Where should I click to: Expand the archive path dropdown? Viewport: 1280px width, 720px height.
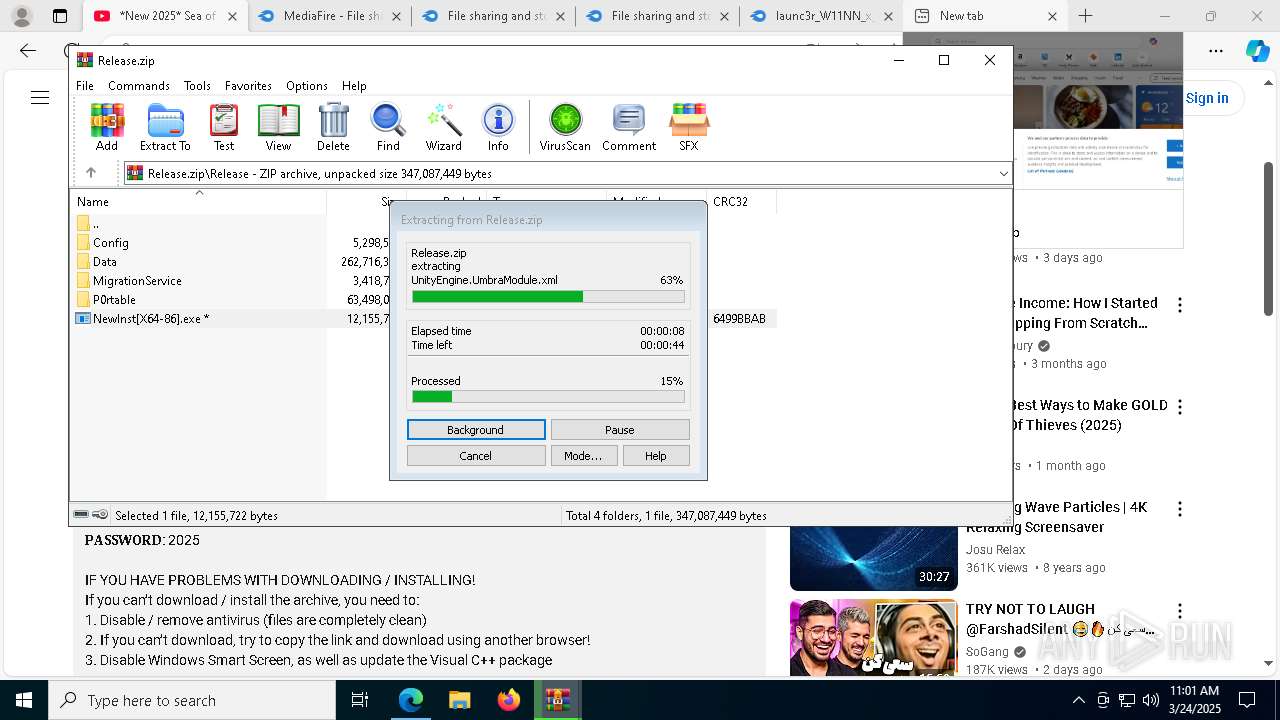pyautogui.click(x=1003, y=173)
